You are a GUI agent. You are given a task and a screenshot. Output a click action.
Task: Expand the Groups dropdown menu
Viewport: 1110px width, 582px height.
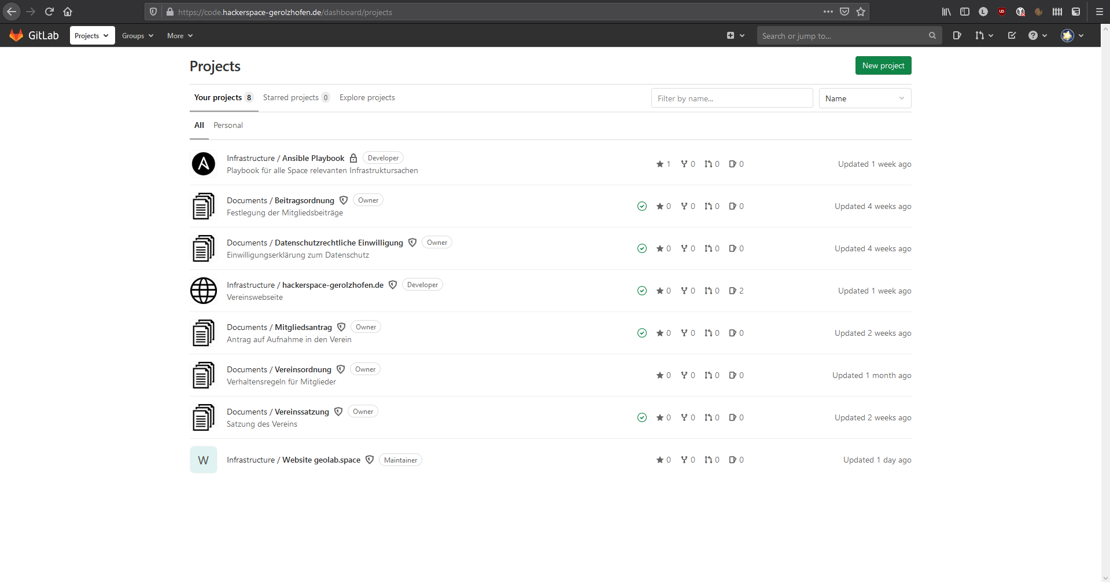137,35
